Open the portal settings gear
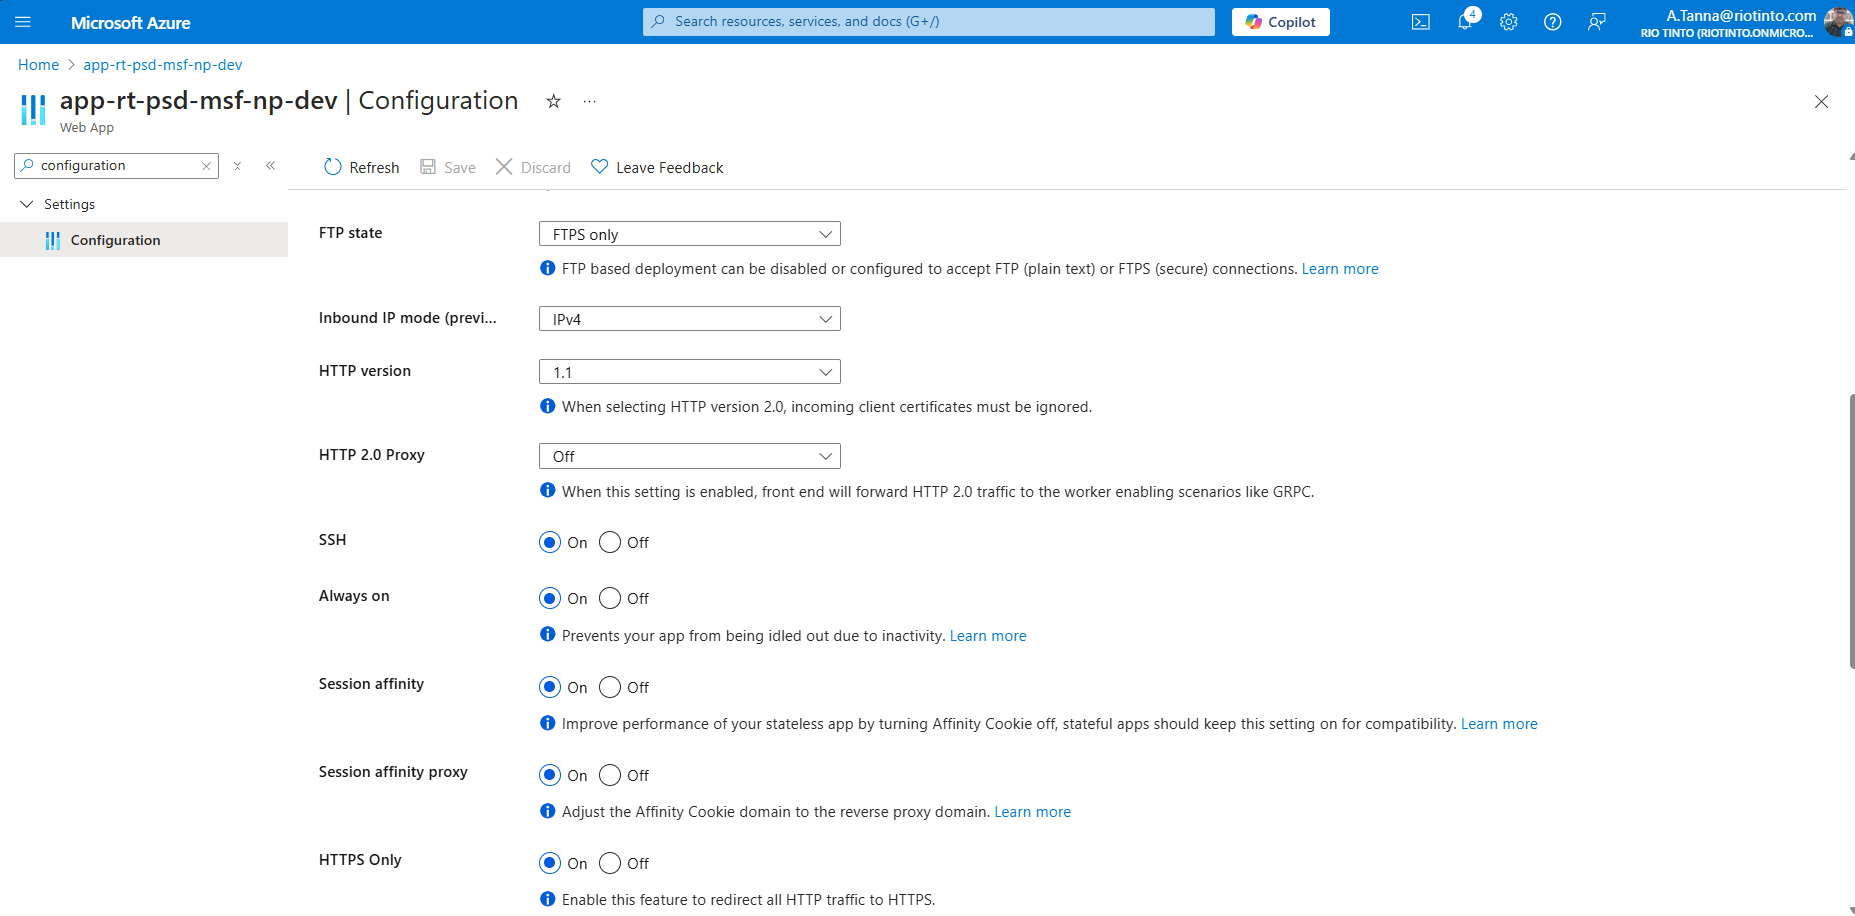This screenshot has height=916, width=1855. click(1509, 21)
